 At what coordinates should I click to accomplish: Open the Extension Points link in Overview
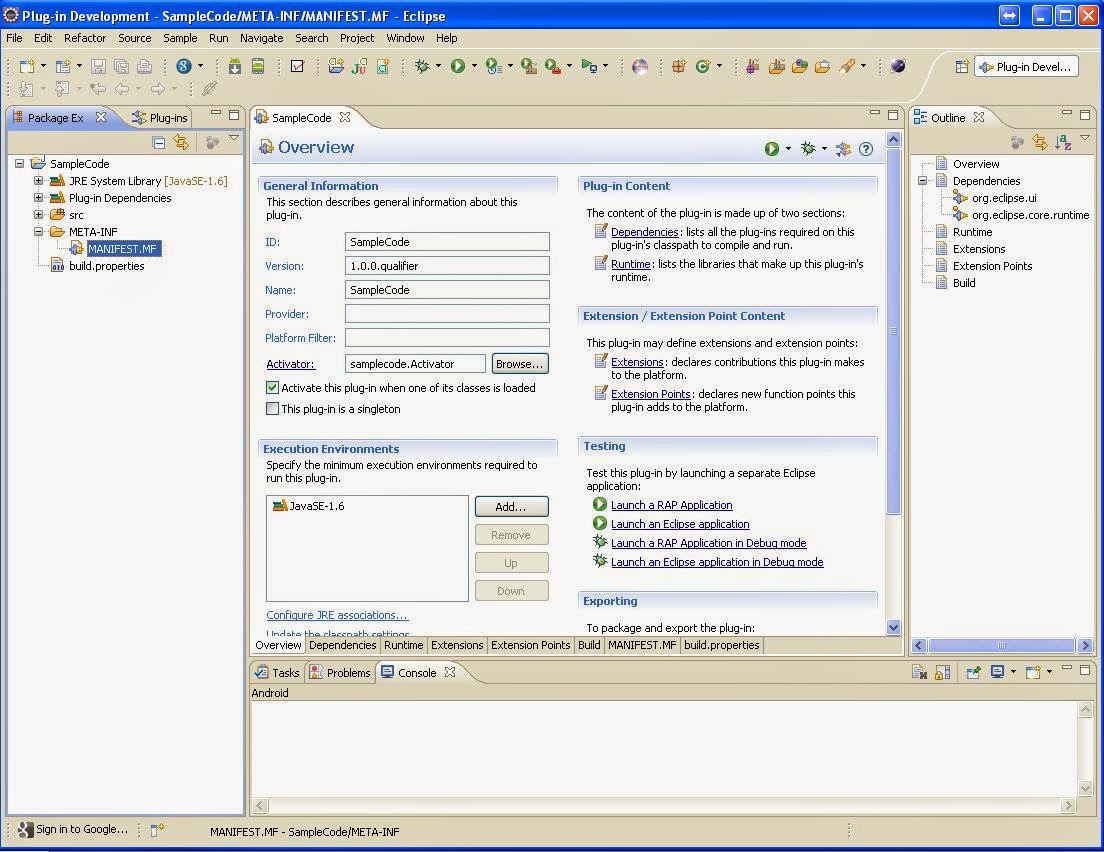pyautogui.click(x=650, y=394)
